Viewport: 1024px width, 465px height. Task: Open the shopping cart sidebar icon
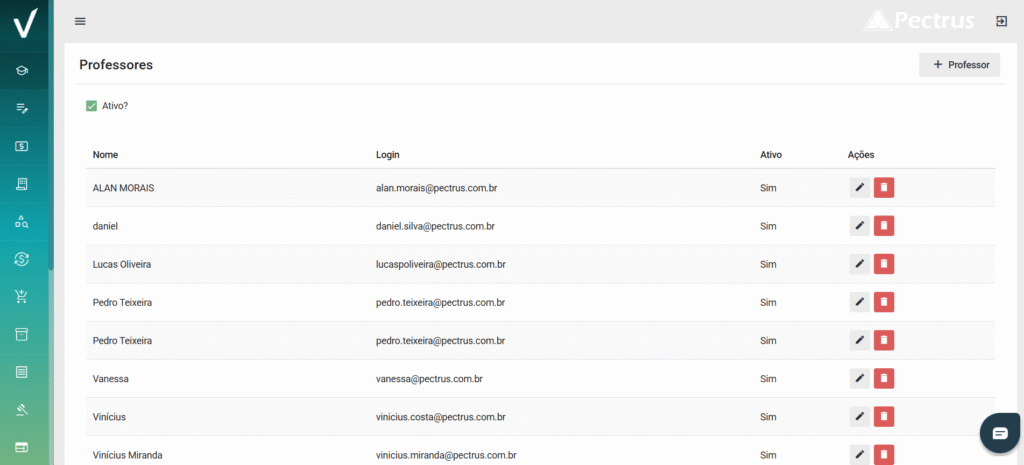coord(22,297)
